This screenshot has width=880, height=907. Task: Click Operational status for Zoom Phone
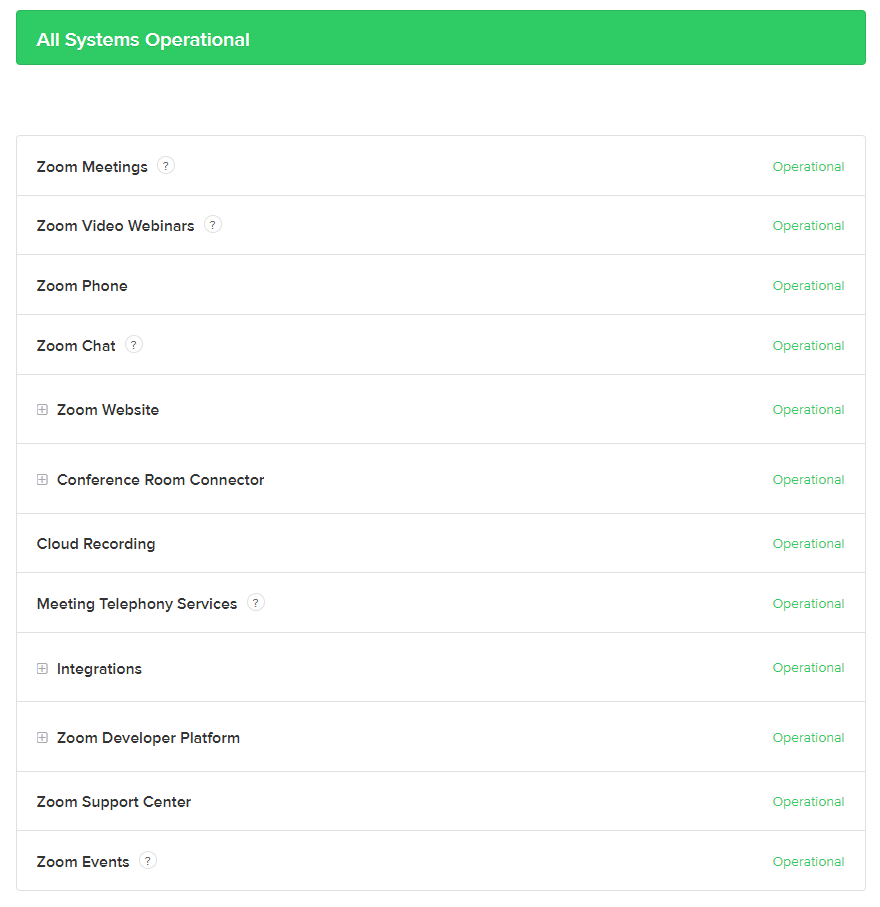point(808,286)
